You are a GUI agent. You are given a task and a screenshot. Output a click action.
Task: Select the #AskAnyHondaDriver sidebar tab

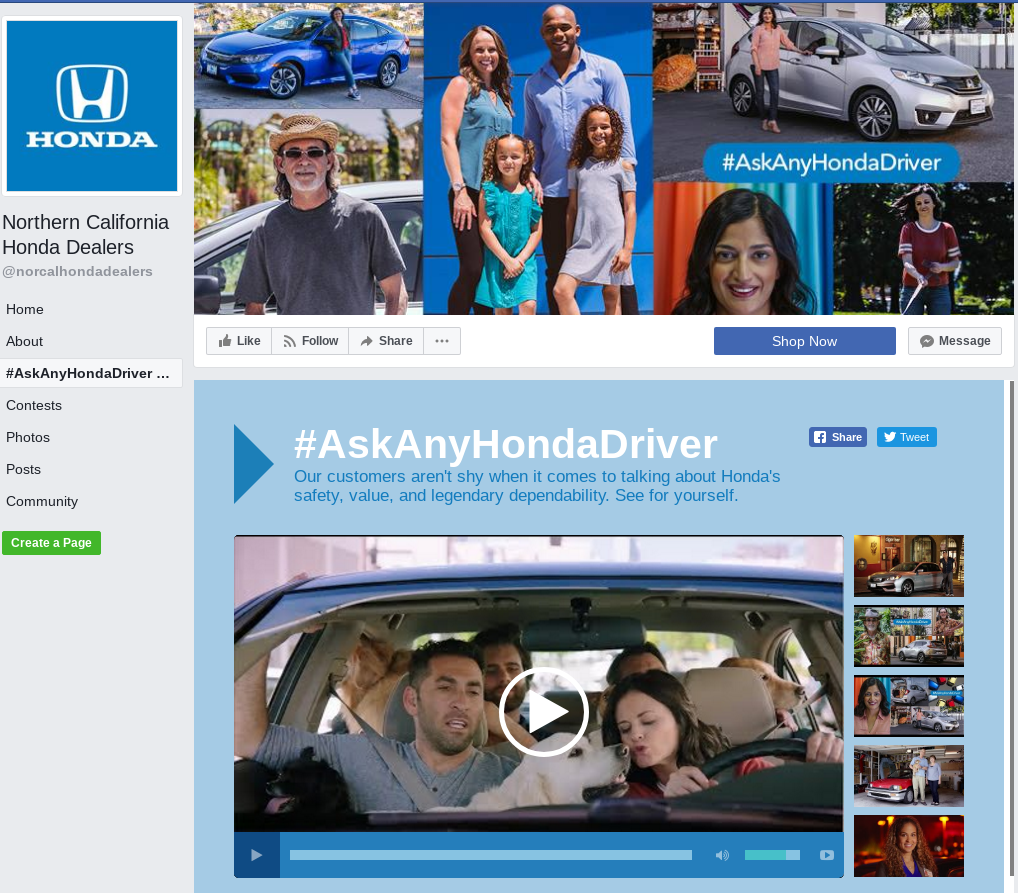91,373
